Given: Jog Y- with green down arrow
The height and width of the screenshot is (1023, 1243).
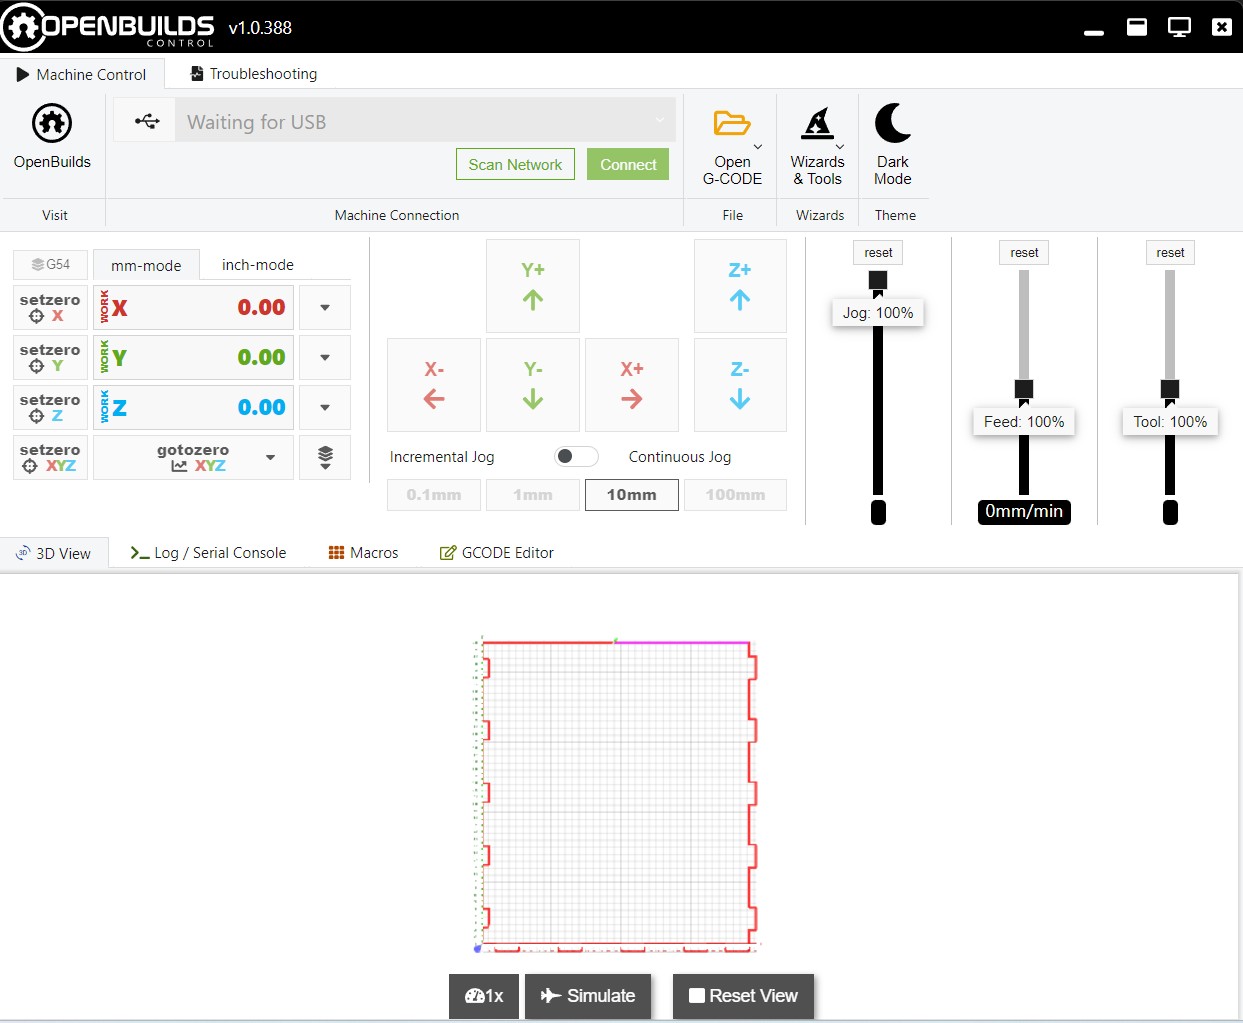Looking at the screenshot, I should tap(533, 385).
